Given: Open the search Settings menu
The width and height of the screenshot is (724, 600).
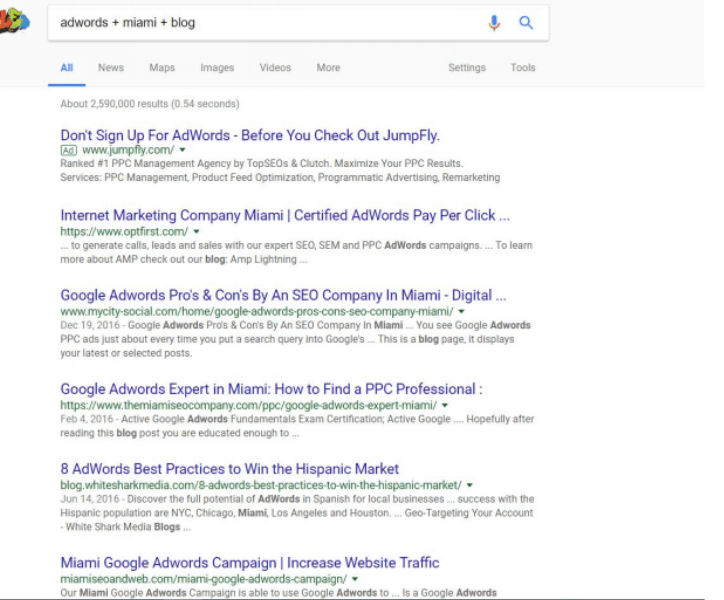Looking at the screenshot, I should coord(466,68).
